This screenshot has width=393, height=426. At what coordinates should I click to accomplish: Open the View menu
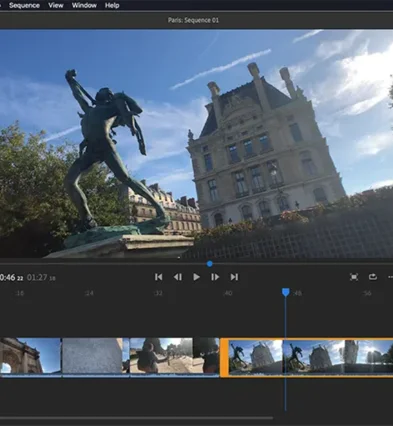[56, 5]
